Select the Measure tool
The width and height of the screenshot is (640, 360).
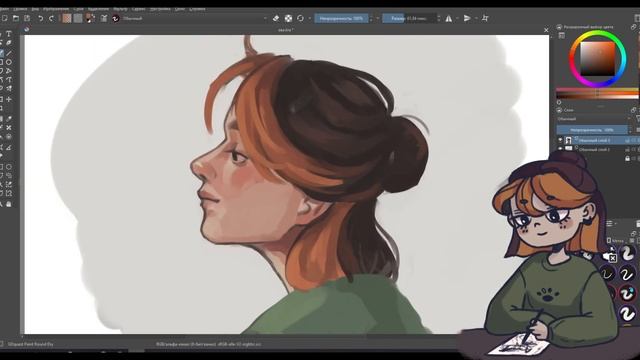click(x=9, y=147)
